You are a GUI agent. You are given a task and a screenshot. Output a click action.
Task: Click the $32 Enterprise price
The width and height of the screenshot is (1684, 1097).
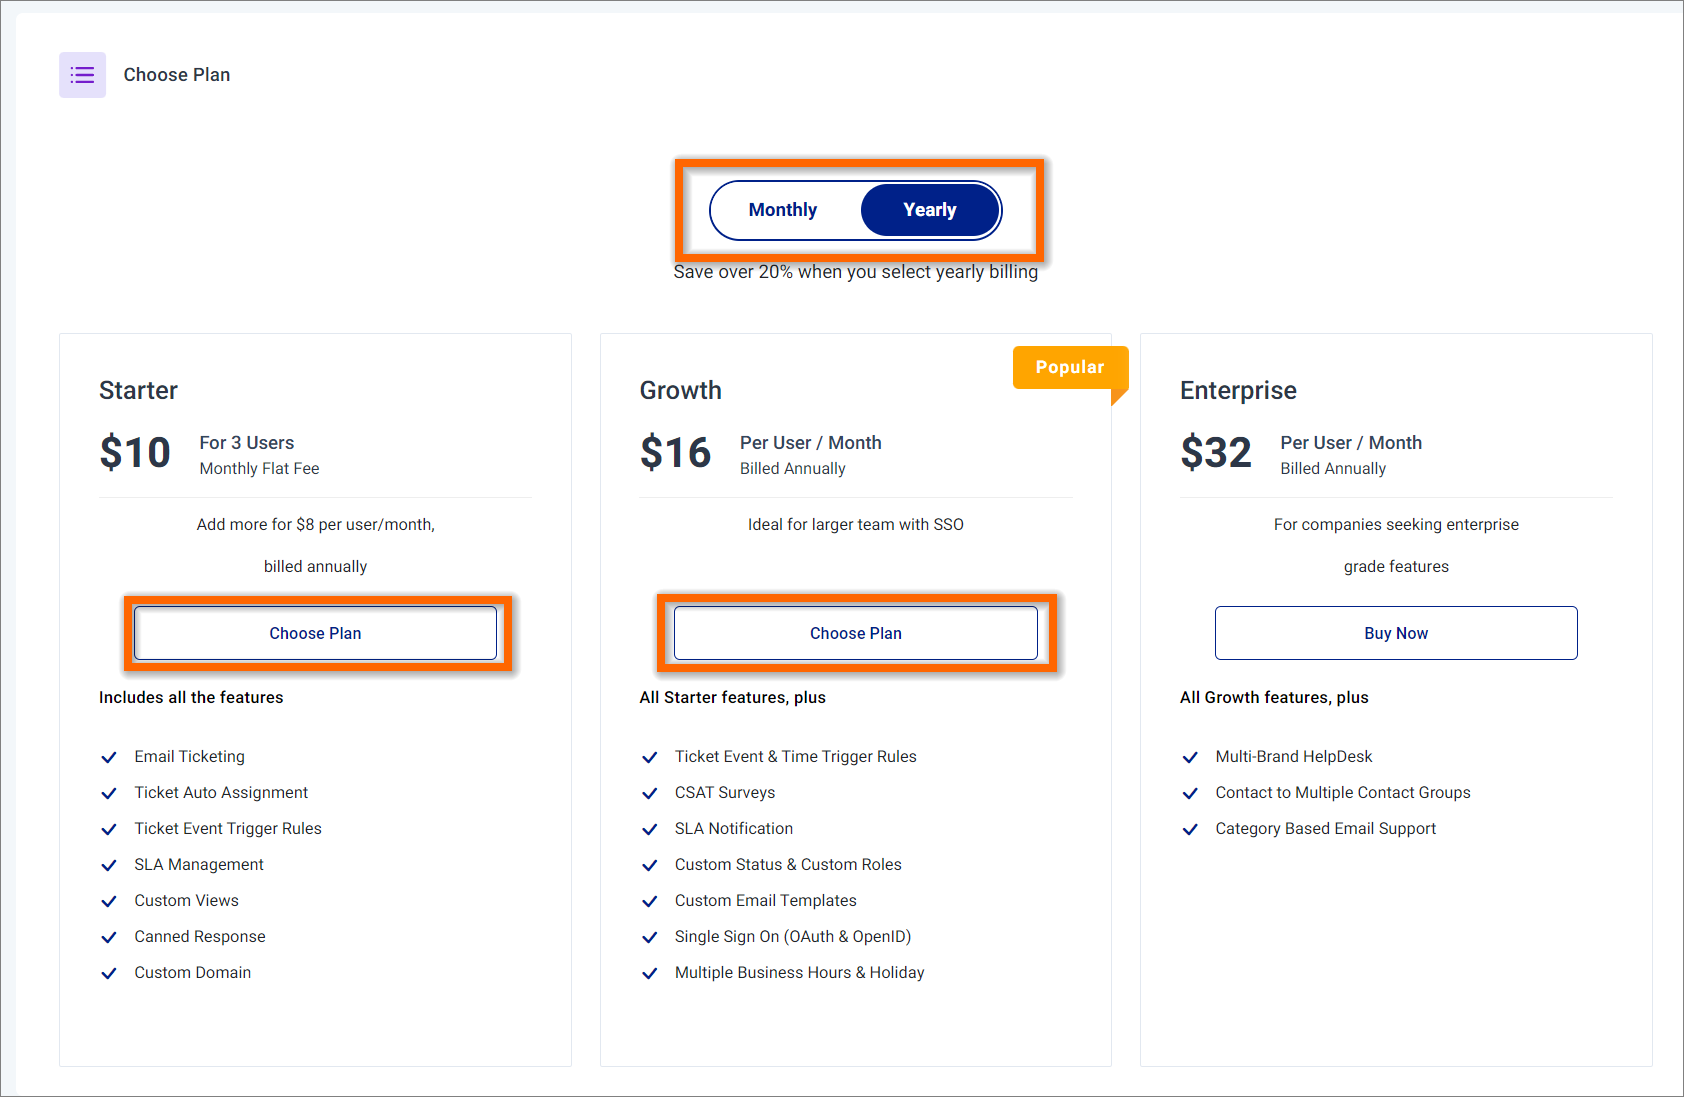pyautogui.click(x=1216, y=453)
